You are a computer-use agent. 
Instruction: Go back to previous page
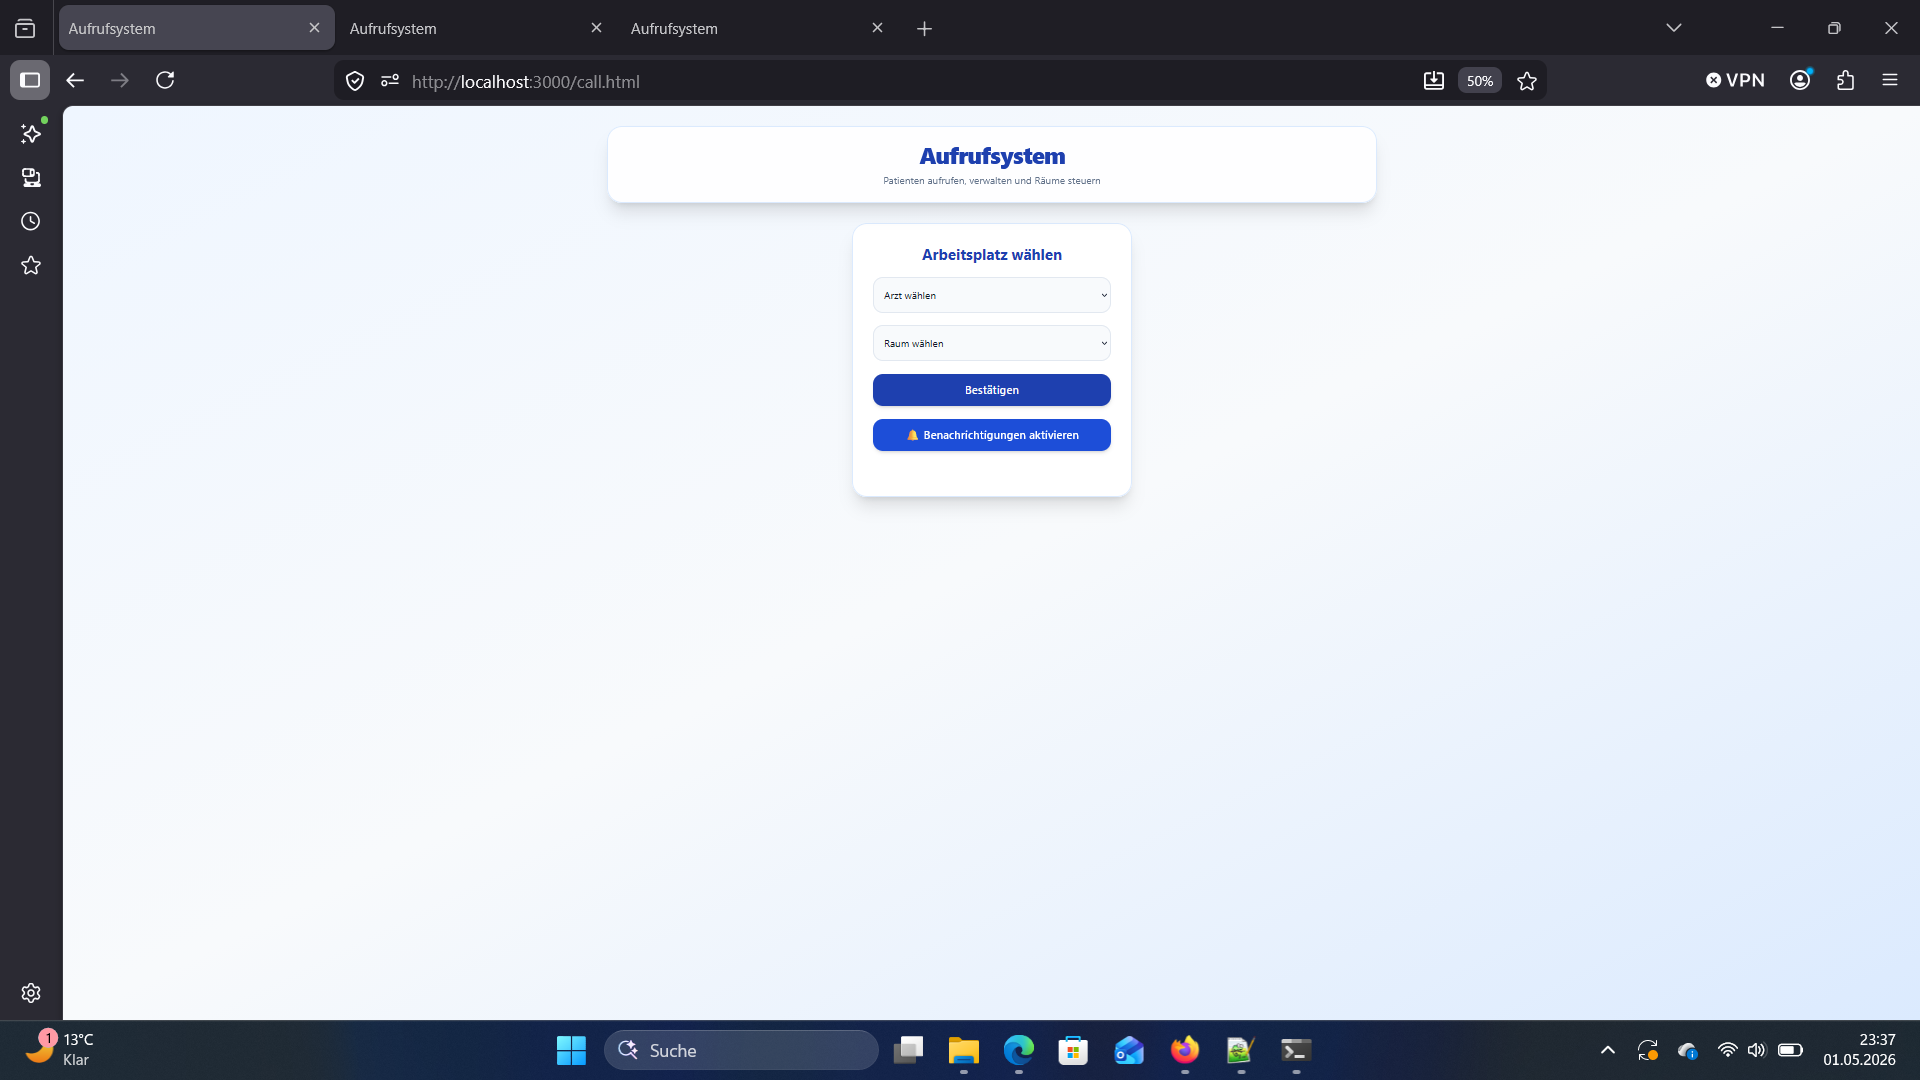pyautogui.click(x=75, y=80)
